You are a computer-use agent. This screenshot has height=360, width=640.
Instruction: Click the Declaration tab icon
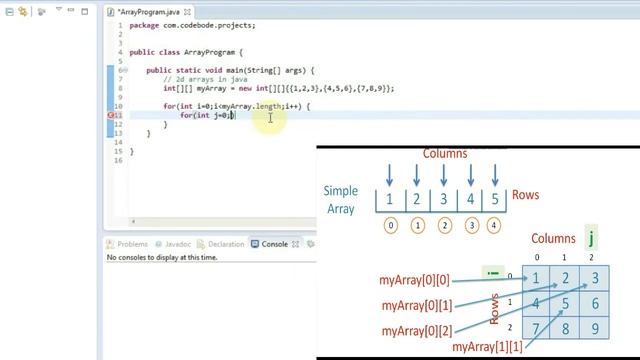click(x=201, y=244)
